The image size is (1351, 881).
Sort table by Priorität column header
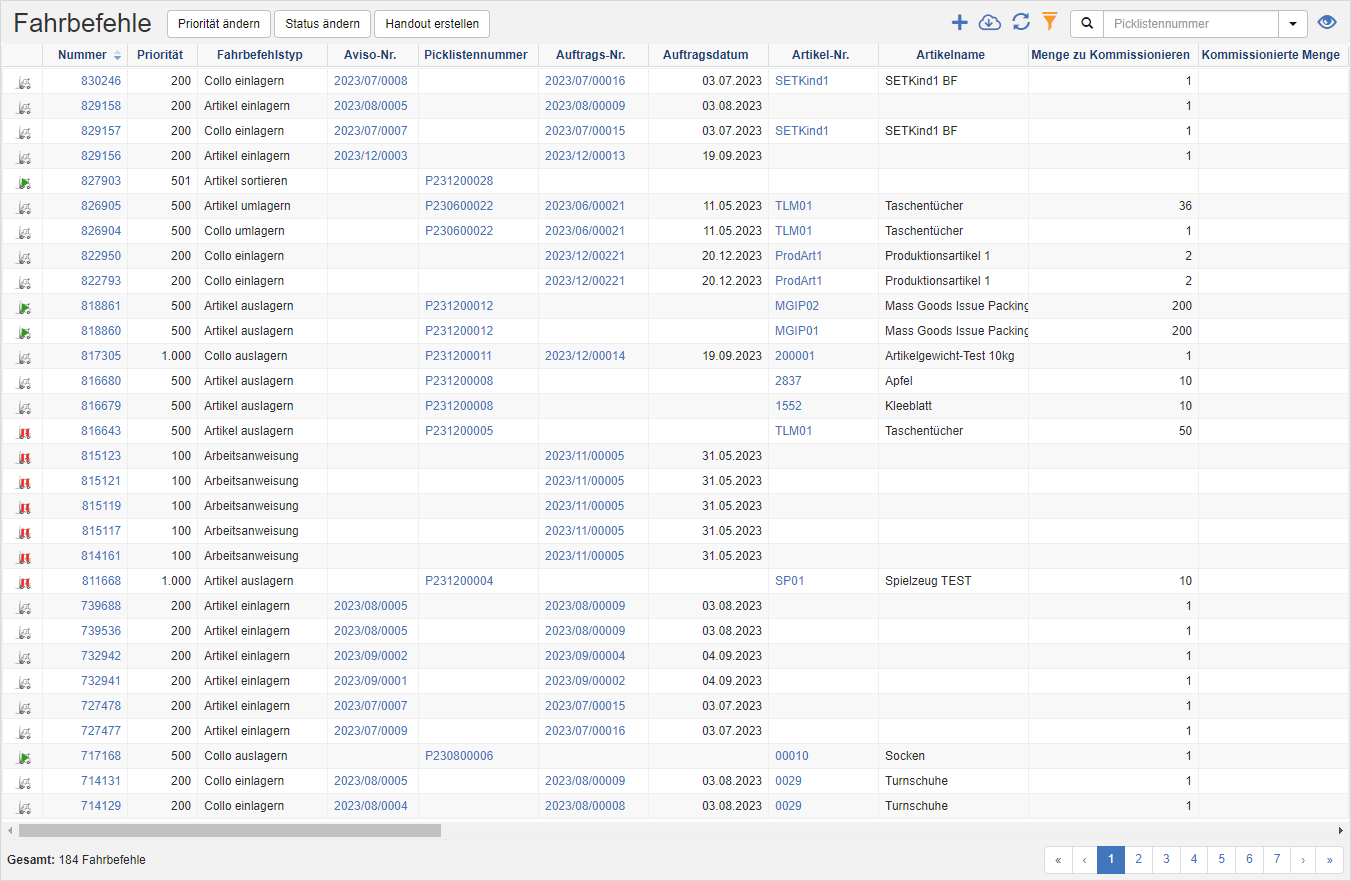coord(160,55)
